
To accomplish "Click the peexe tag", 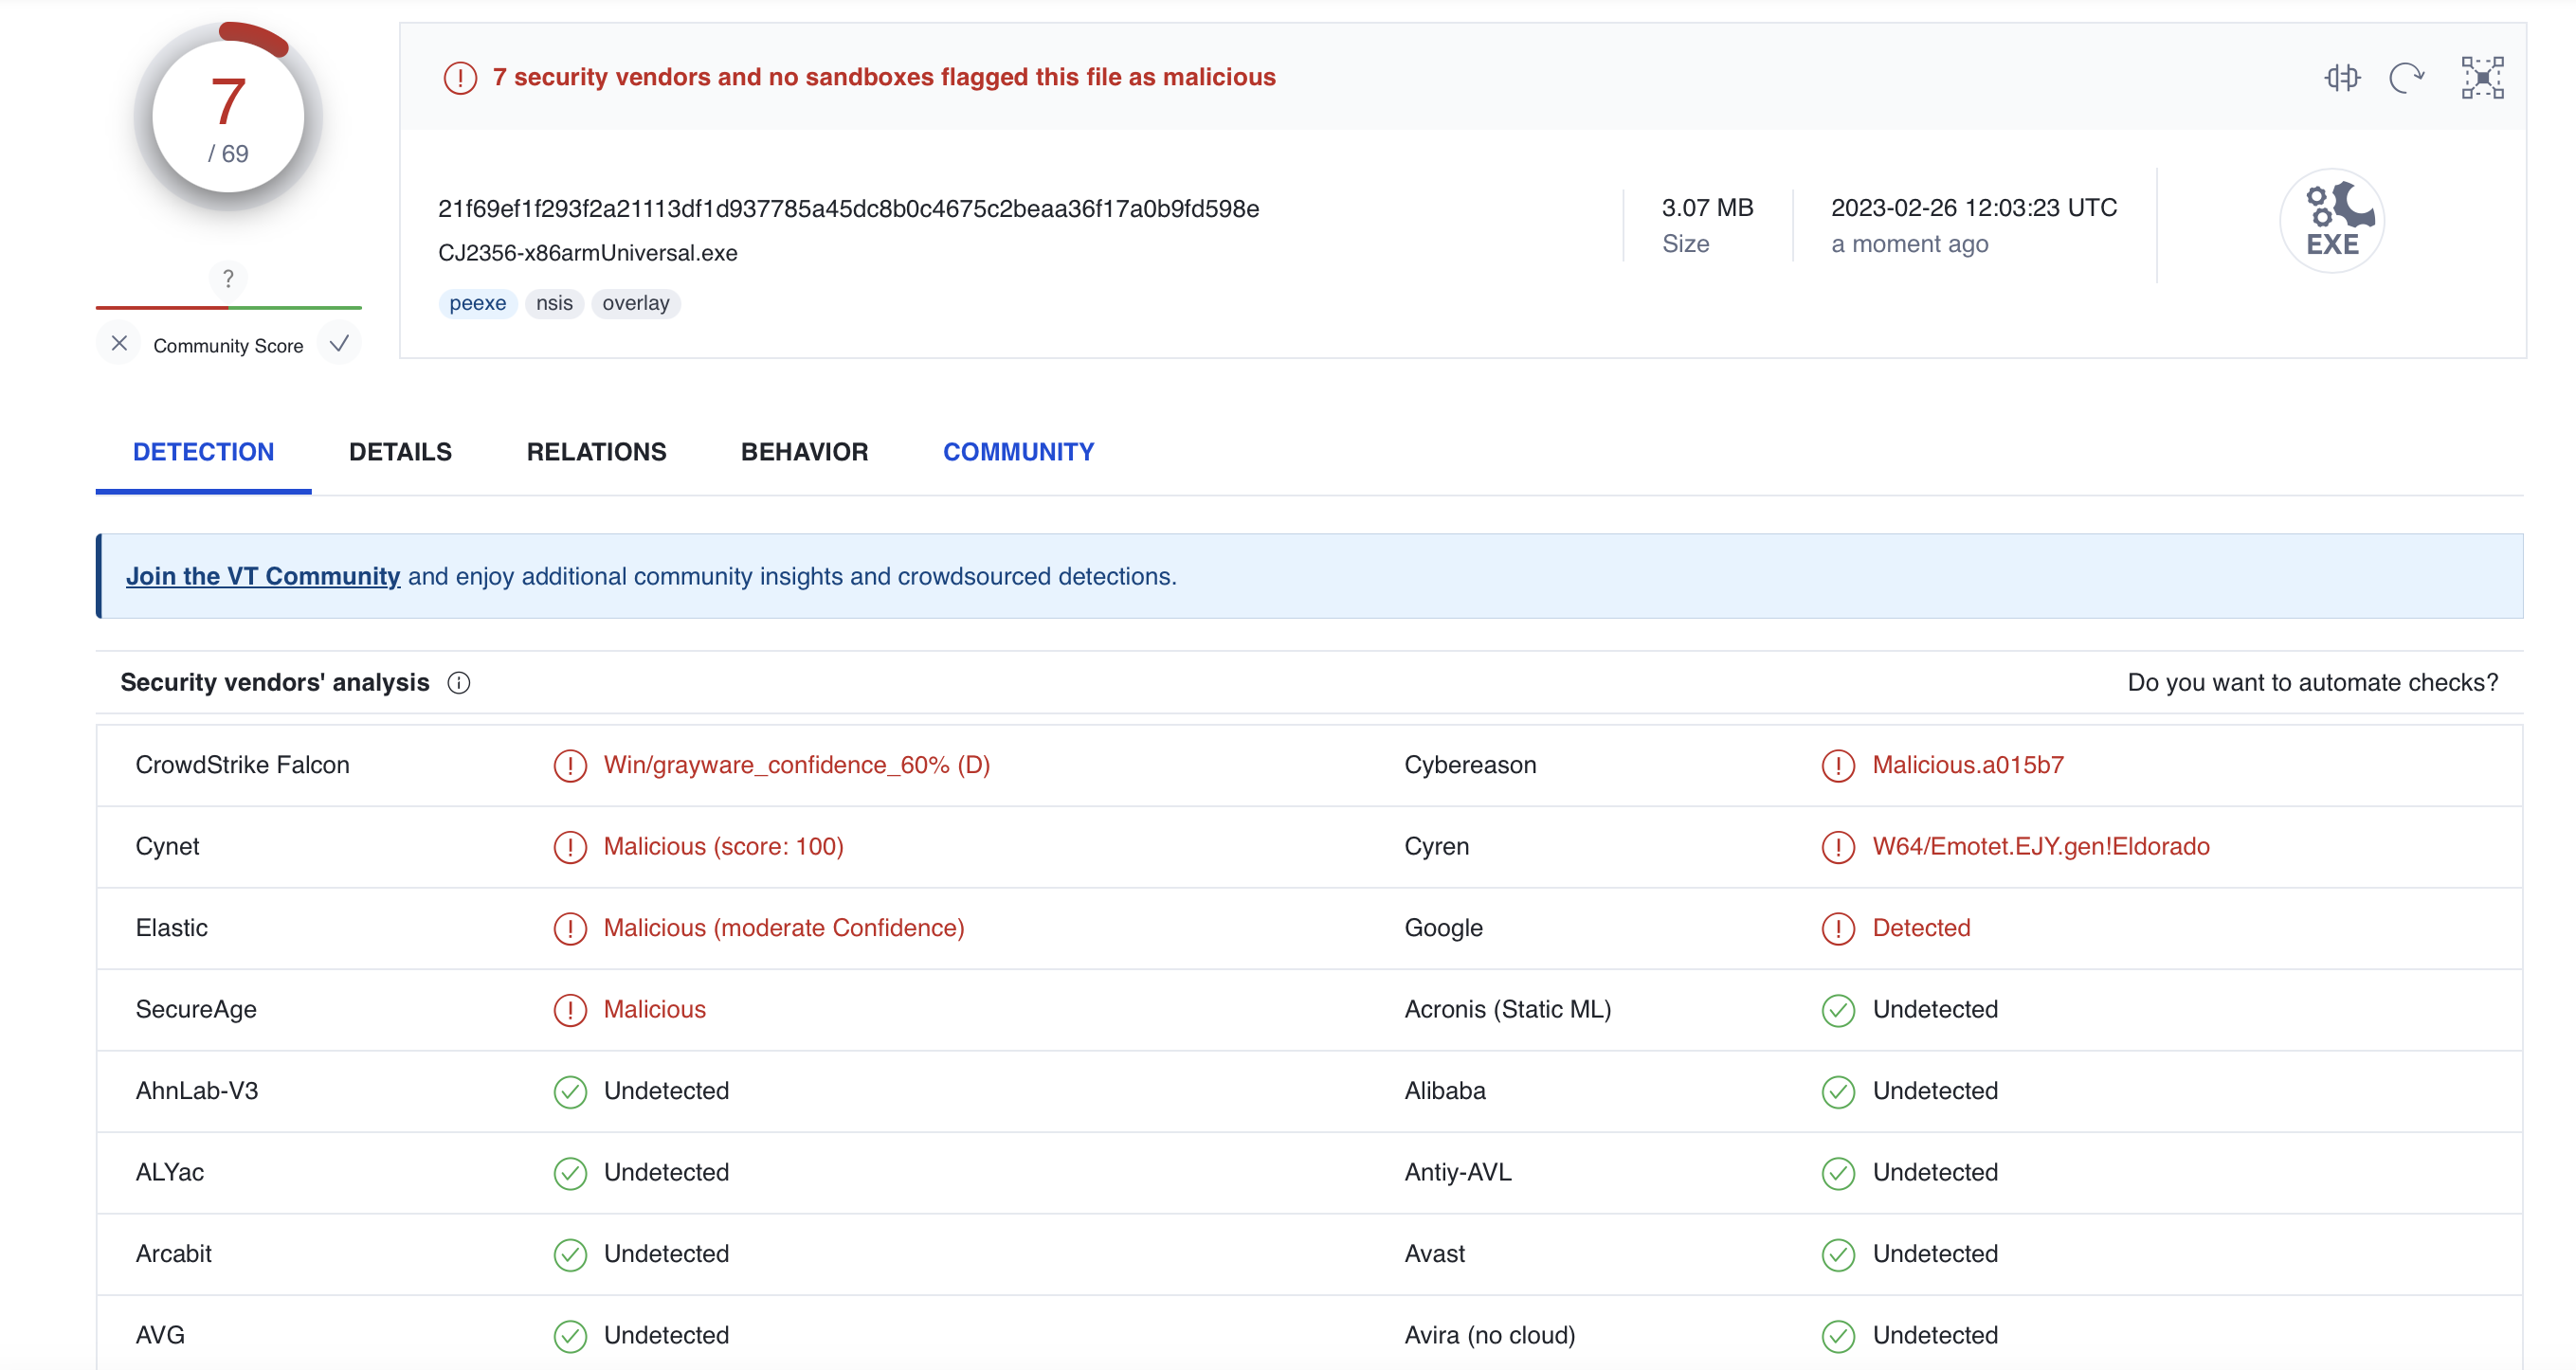I will click(x=477, y=303).
